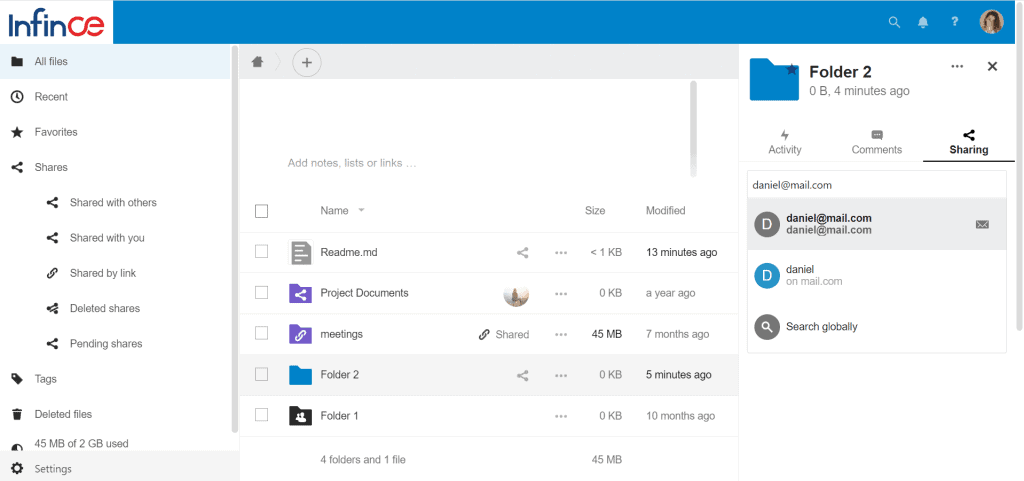
Task: Click the plus button to add new file
Action: click(x=307, y=62)
